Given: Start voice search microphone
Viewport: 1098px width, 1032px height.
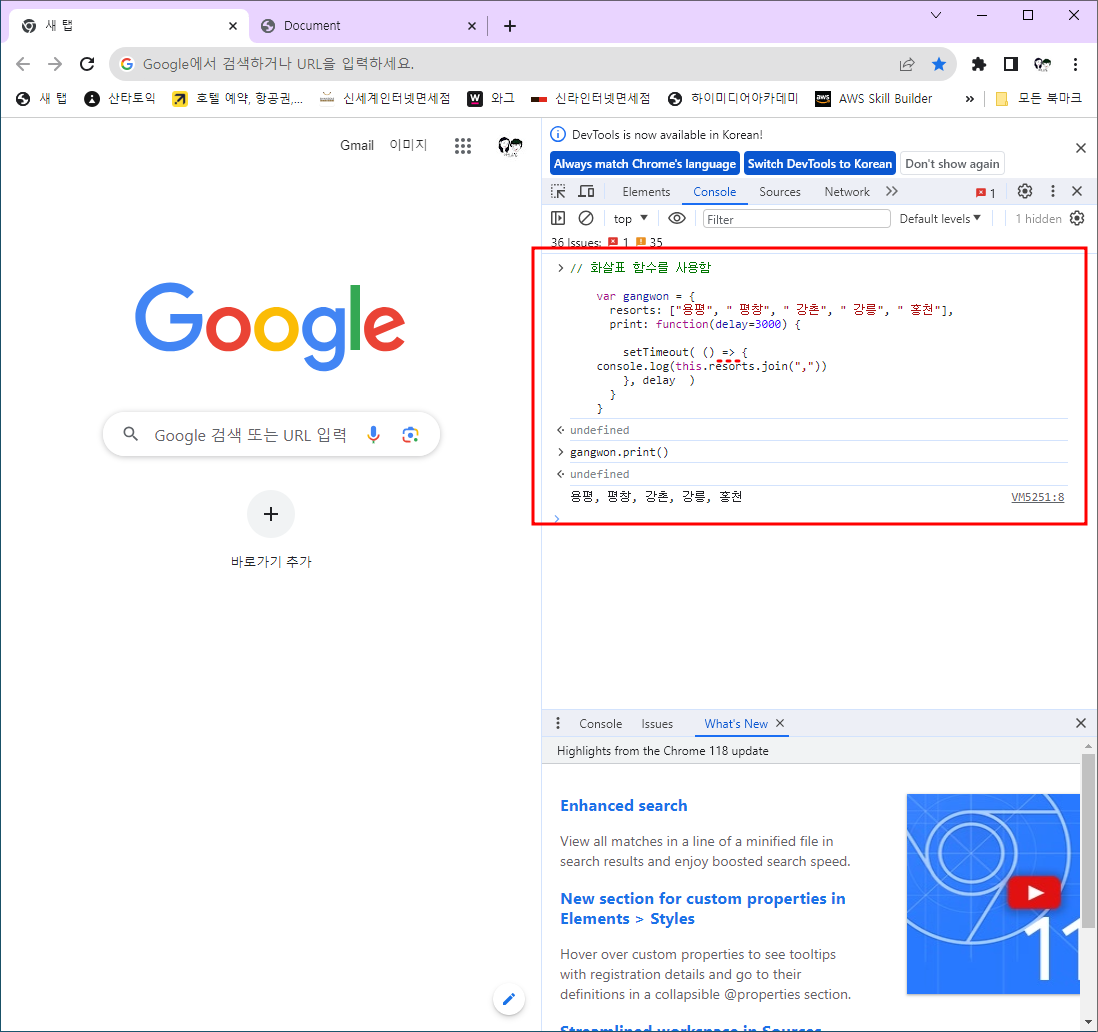Looking at the screenshot, I should click(374, 435).
